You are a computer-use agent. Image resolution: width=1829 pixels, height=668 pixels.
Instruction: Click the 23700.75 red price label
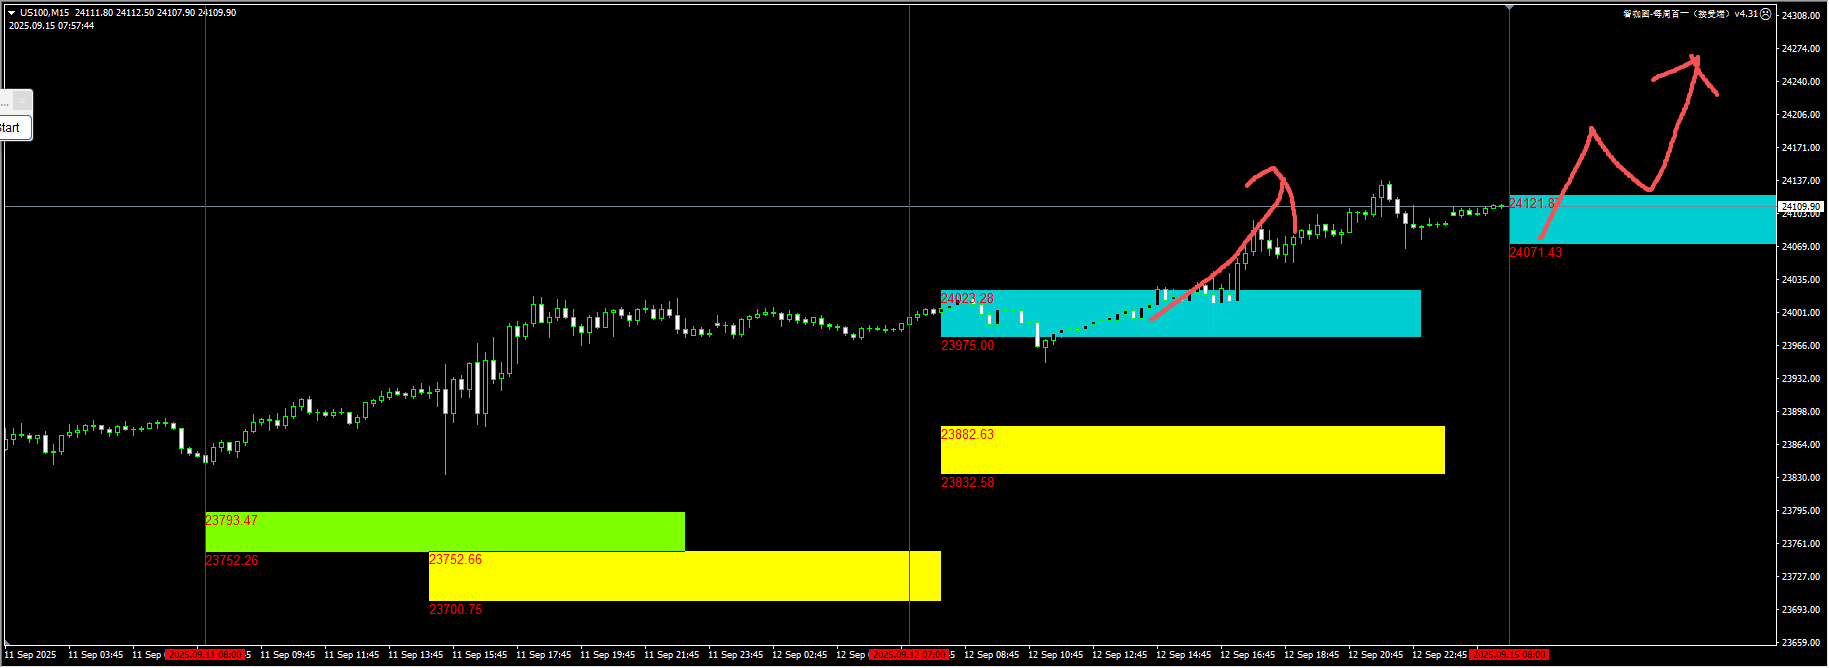[x=455, y=610]
